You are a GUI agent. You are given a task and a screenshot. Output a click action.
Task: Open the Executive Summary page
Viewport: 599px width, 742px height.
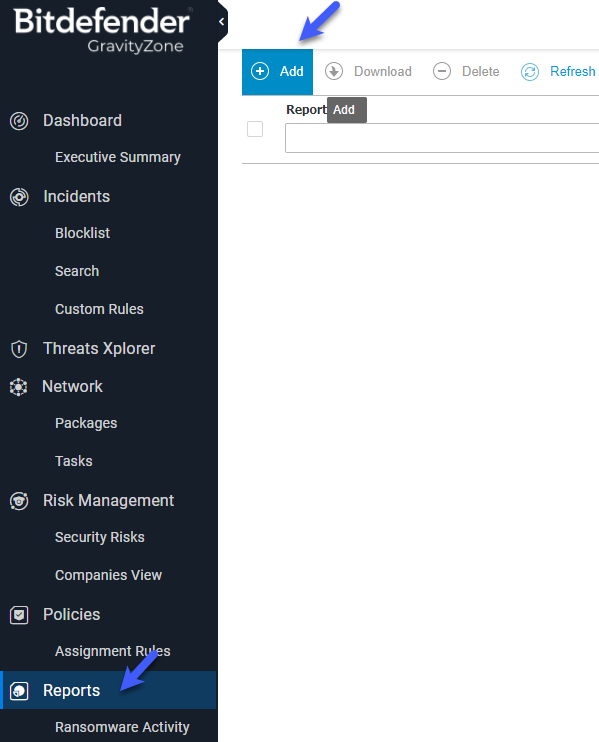(x=118, y=157)
